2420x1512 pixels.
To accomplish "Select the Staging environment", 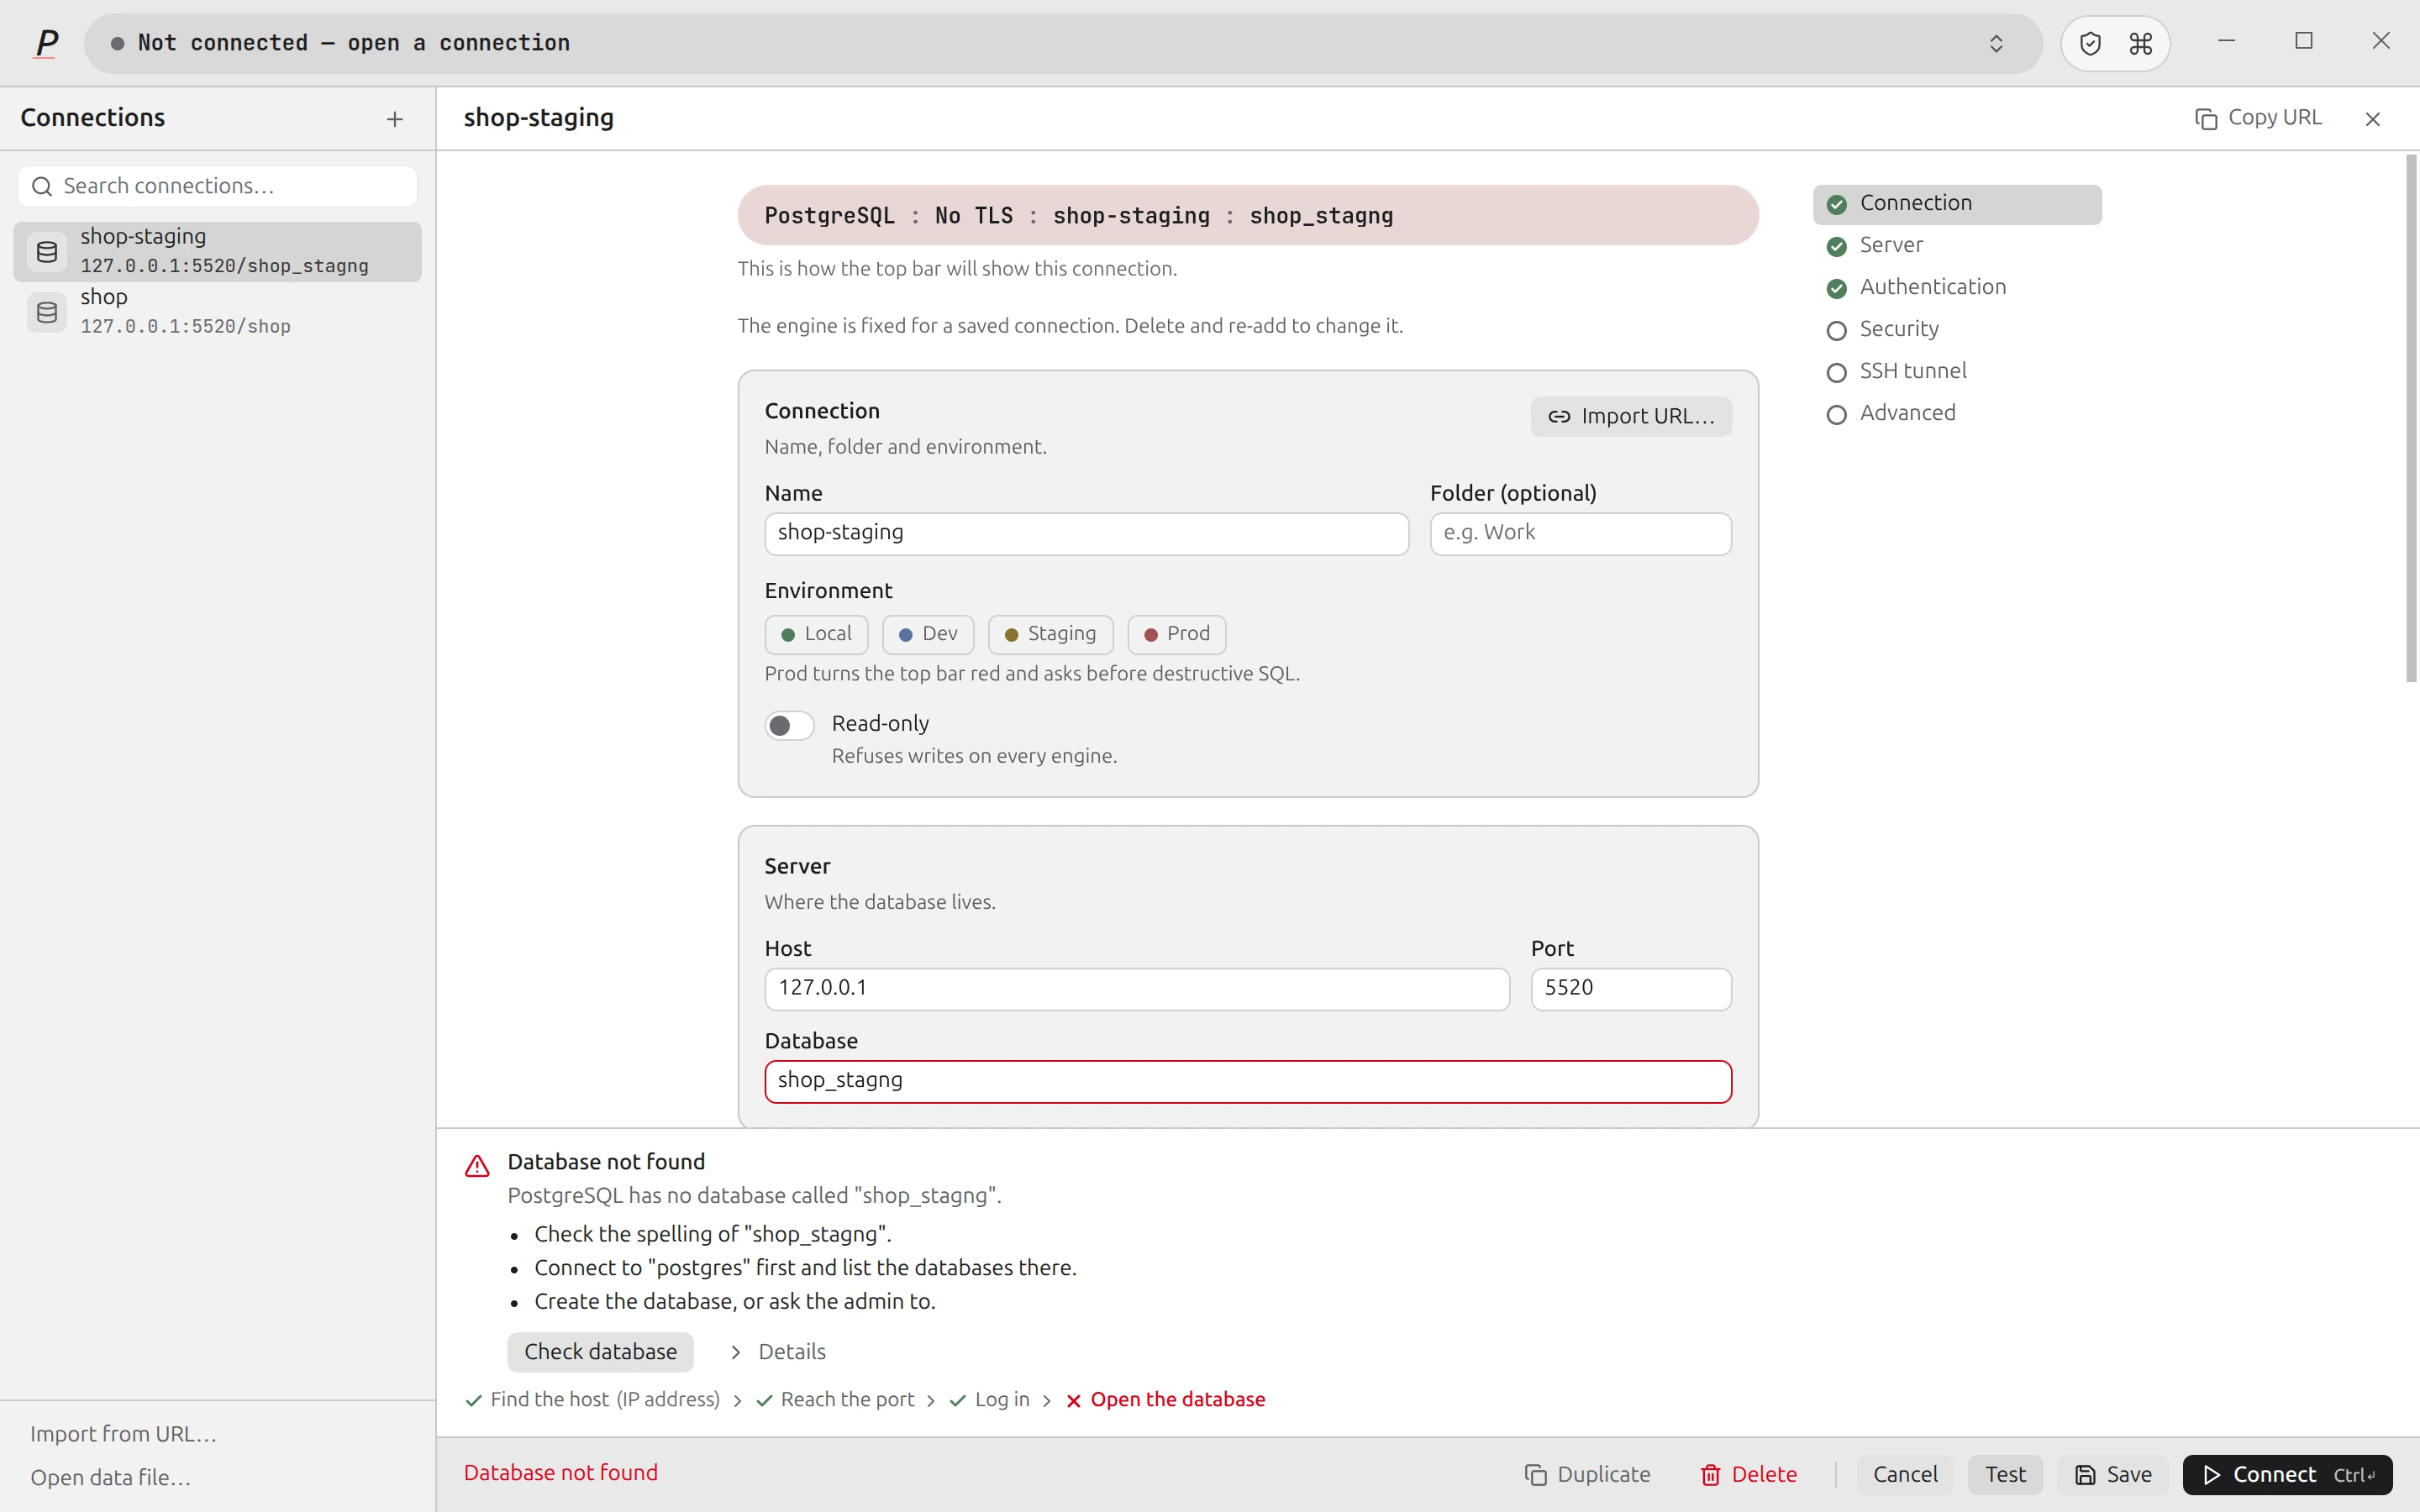I will [x=1050, y=634].
